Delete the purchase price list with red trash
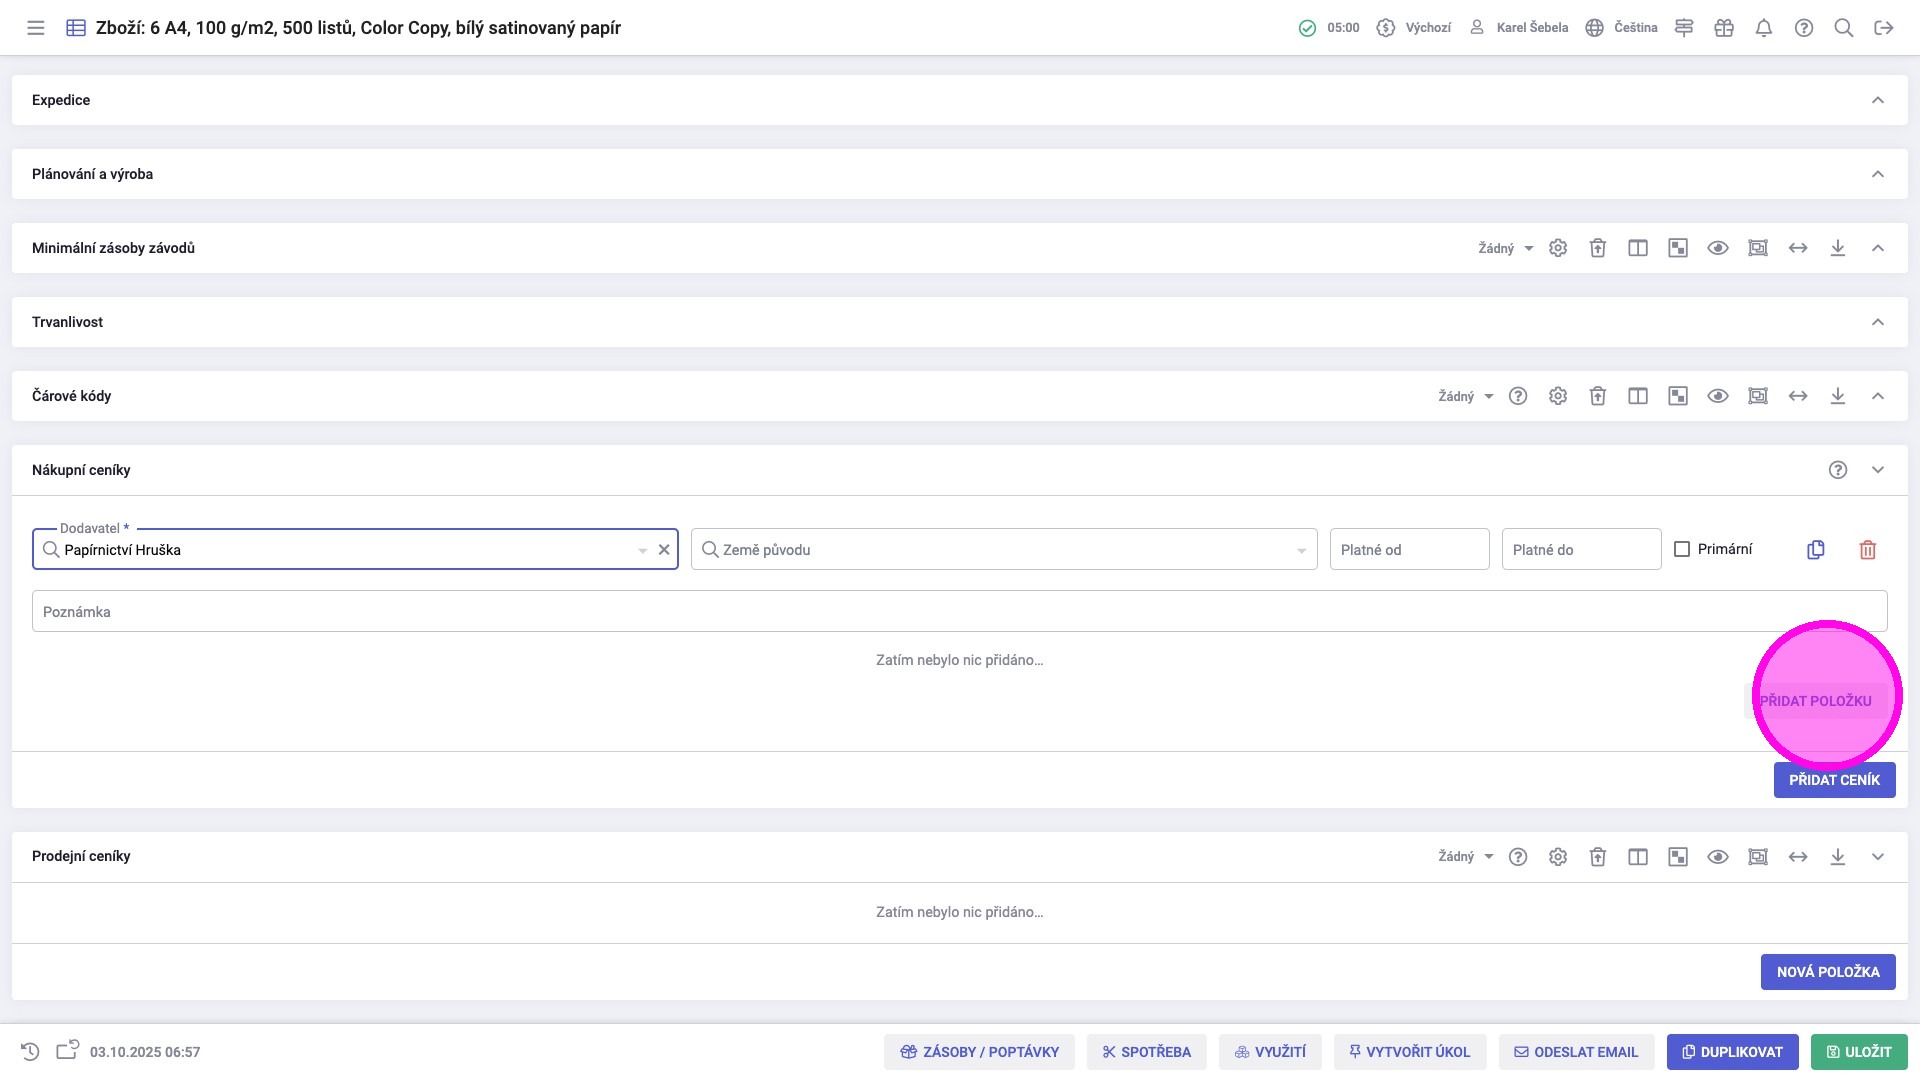Screen dimensions: 1920x1080 click(x=1868, y=550)
